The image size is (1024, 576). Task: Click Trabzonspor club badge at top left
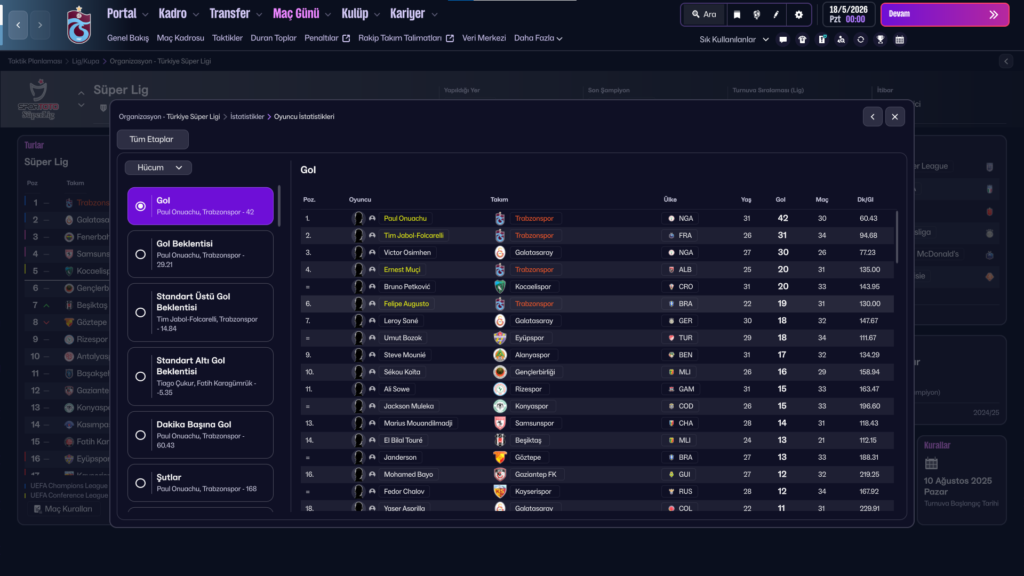click(77, 22)
